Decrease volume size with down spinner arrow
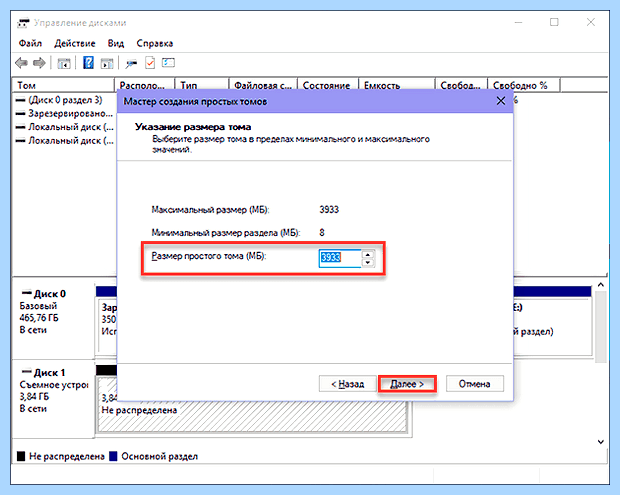This screenshot has height=495, width=620. point(368,263)
